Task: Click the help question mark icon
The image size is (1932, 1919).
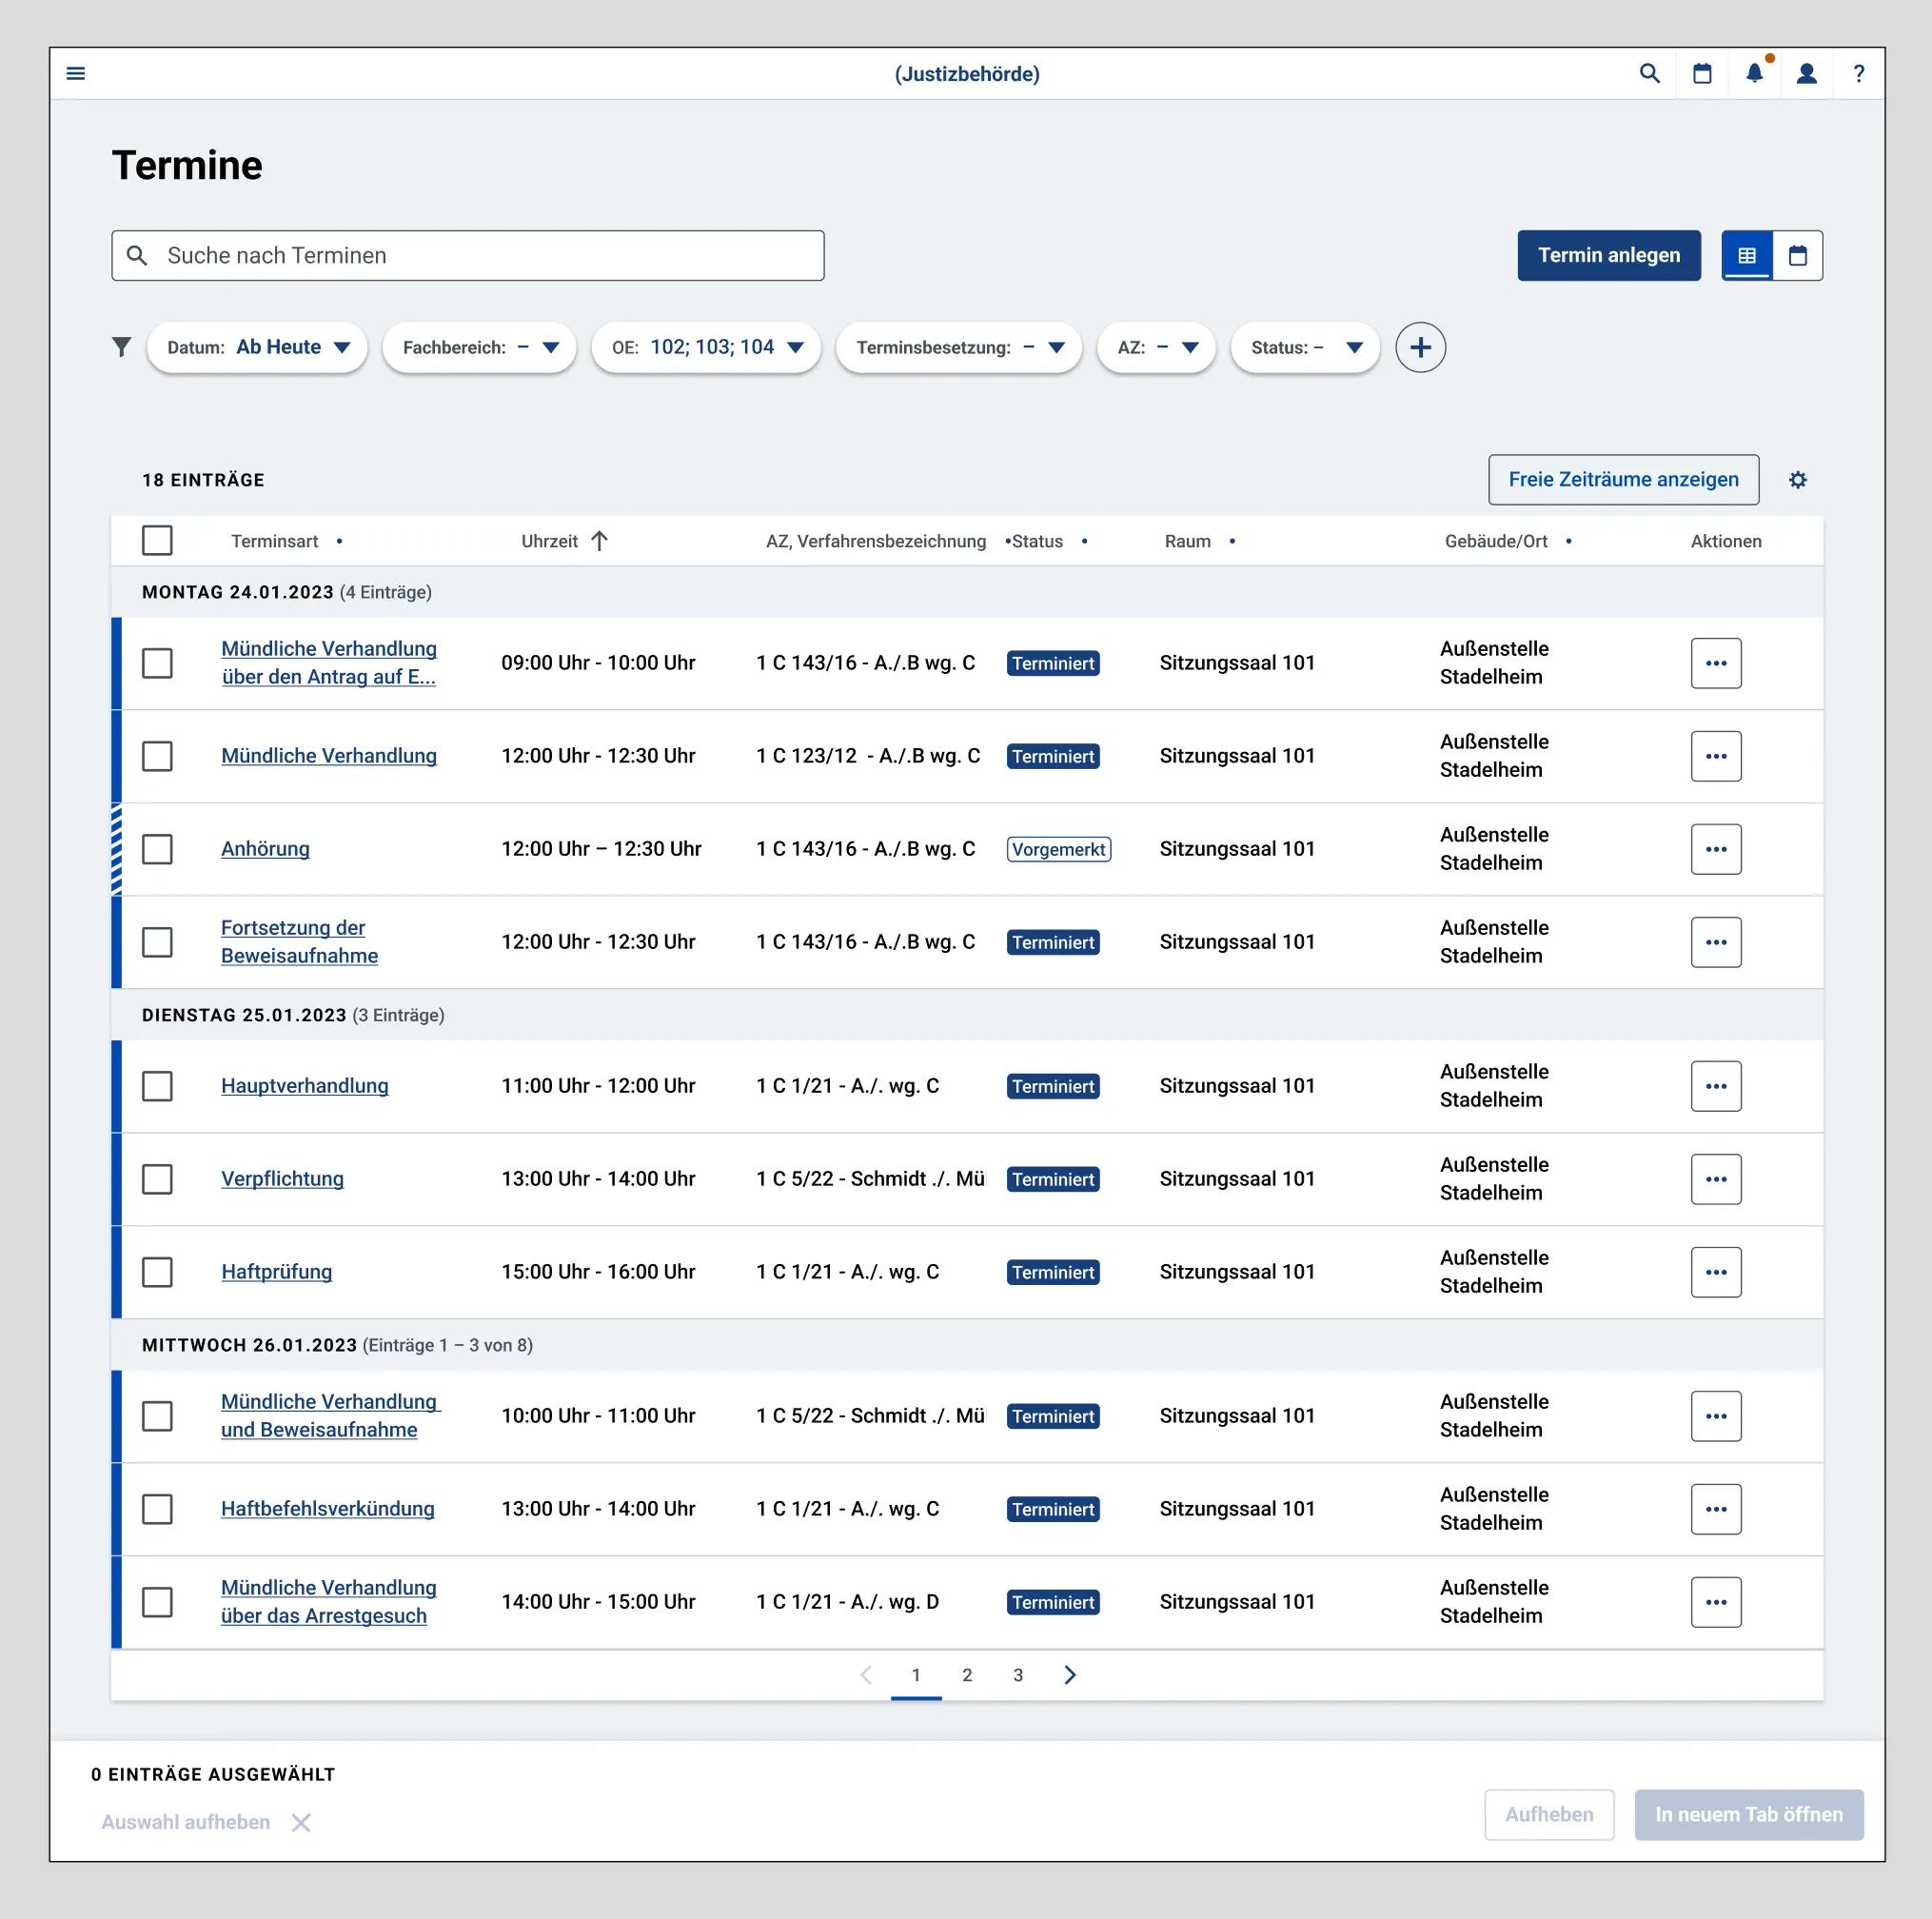Action: pyautogui.click(x=1858, y=73)
